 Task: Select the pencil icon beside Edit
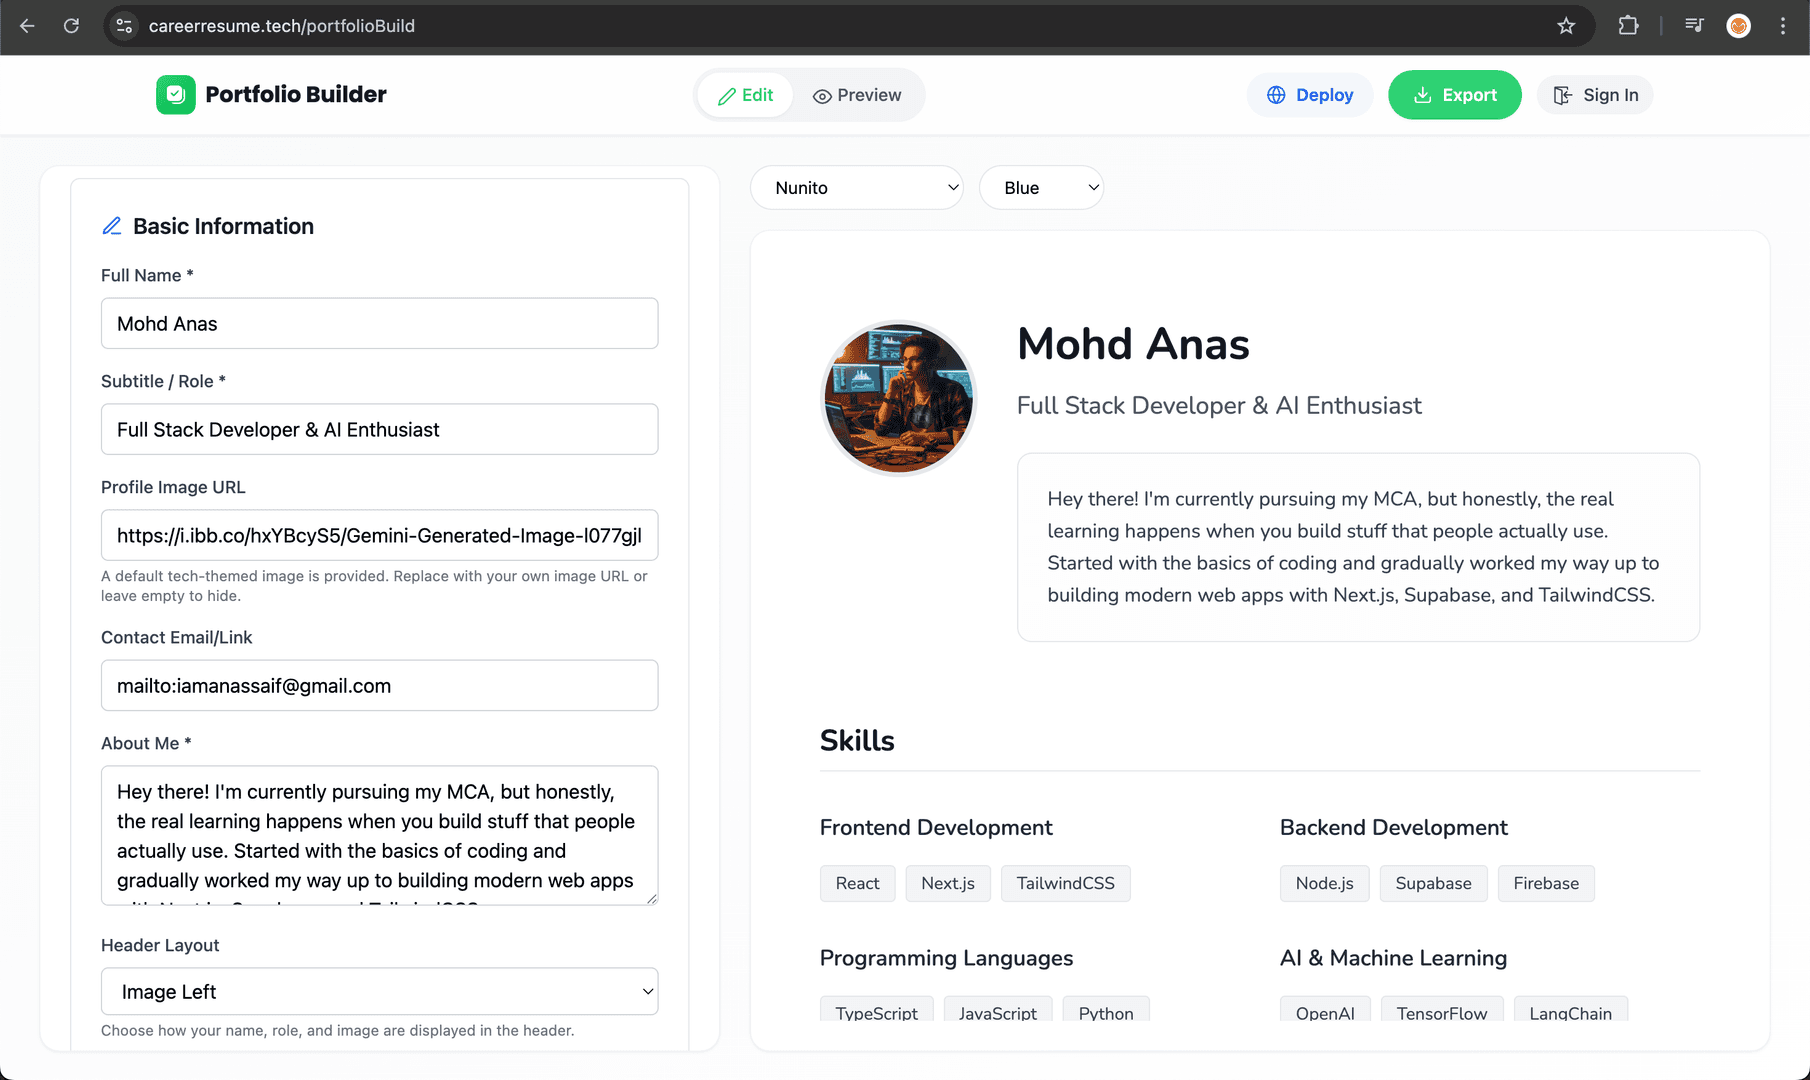pyautogui.click(x=728, y=95)
